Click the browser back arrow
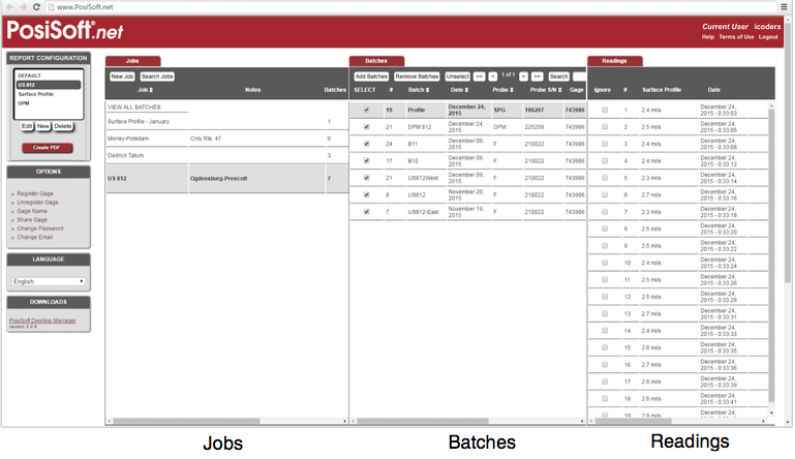 (8, 7)
